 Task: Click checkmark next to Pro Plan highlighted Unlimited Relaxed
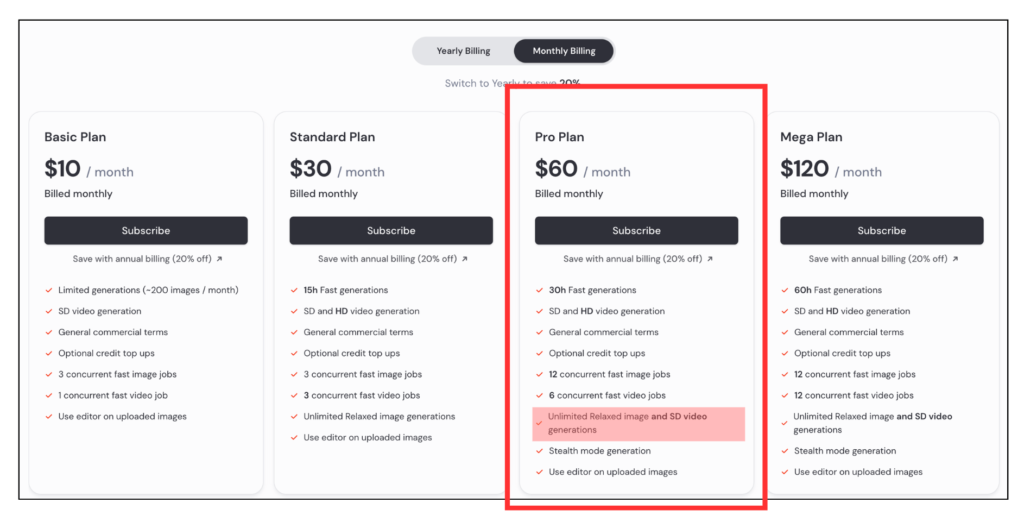tap(539, 423)
